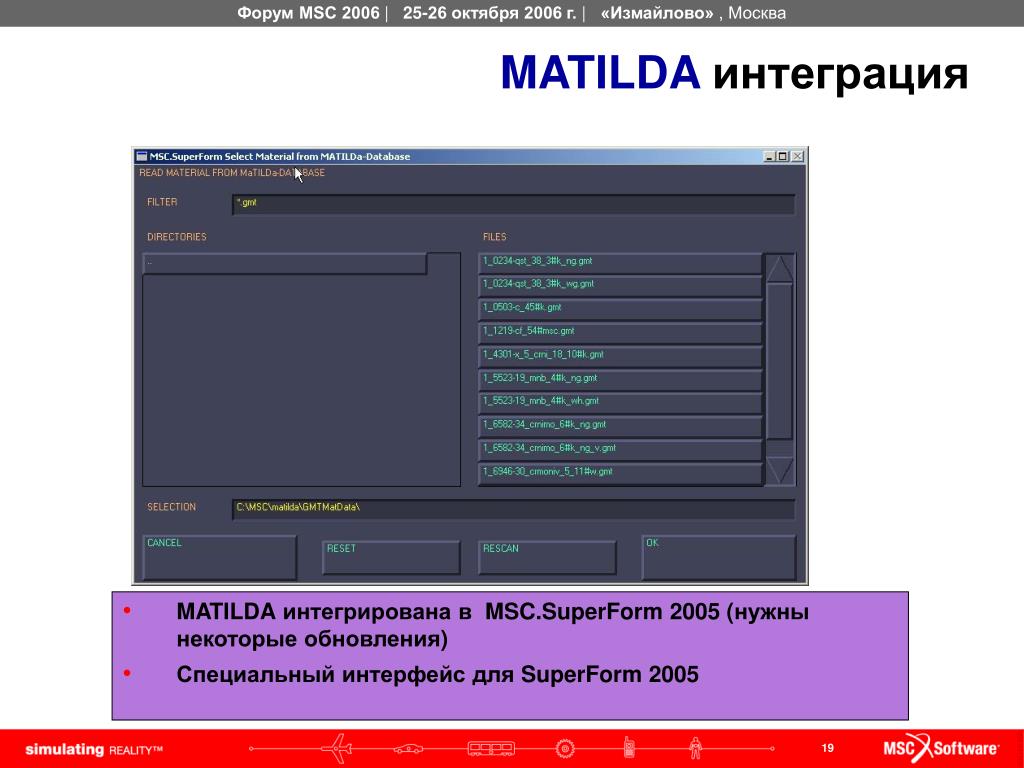Click the RESET button

[x=391, y=558]
